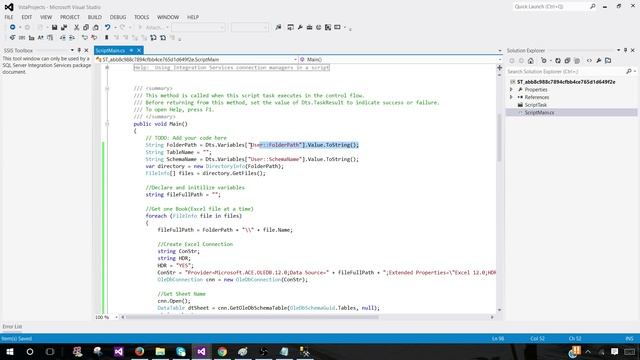Viewport: 640px width, 360px height.
Task: Open the 100 % zoom dropdown
Action: click(116, 317)
